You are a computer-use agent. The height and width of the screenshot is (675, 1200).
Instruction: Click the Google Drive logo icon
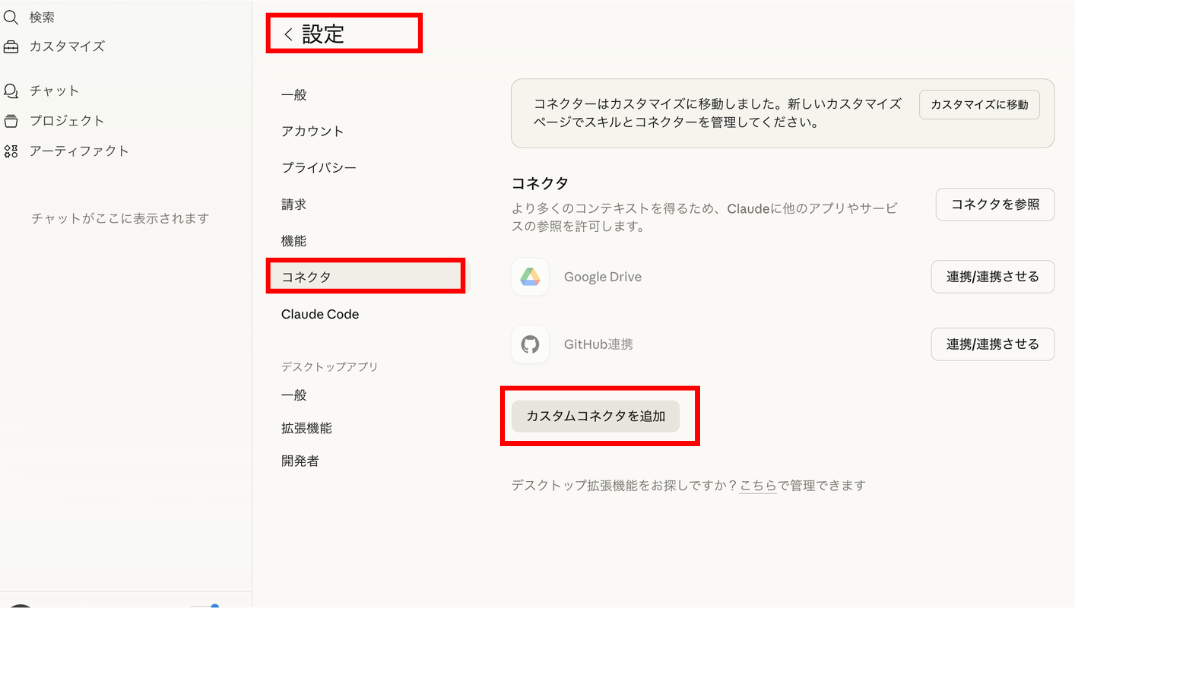pyautogui.click(x=530, y=277)
